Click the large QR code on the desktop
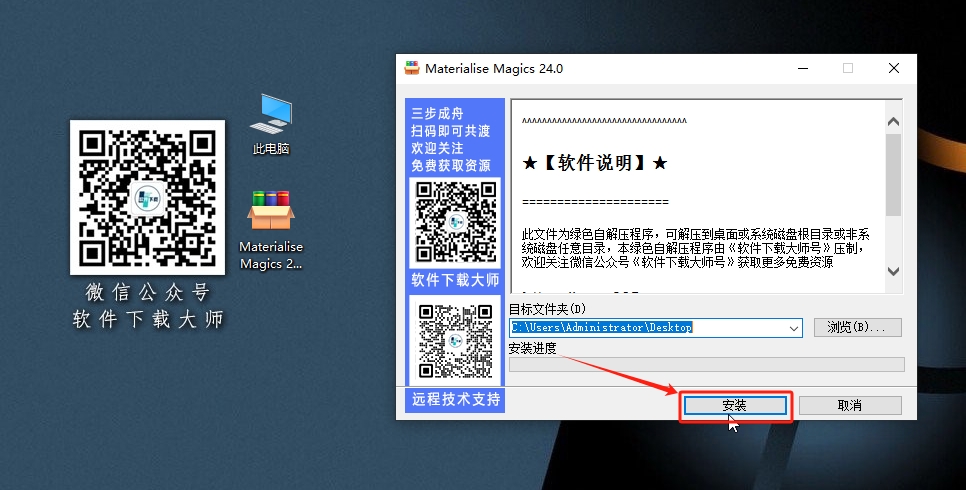The width and height of the screenshot is (966, 490). click(x=147, y=197)
